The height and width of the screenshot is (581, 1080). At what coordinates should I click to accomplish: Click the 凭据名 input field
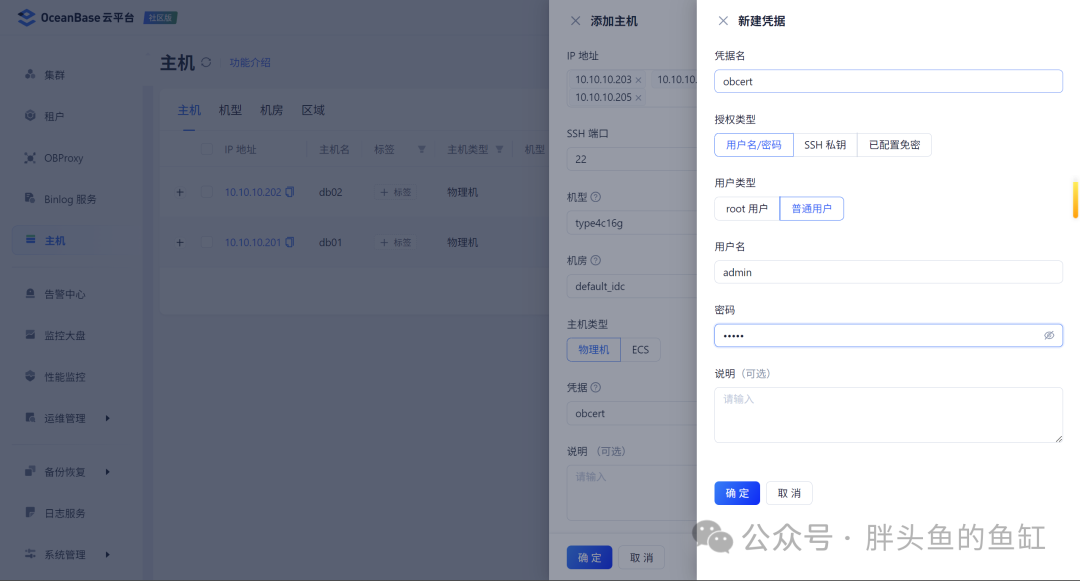[888, 81]
